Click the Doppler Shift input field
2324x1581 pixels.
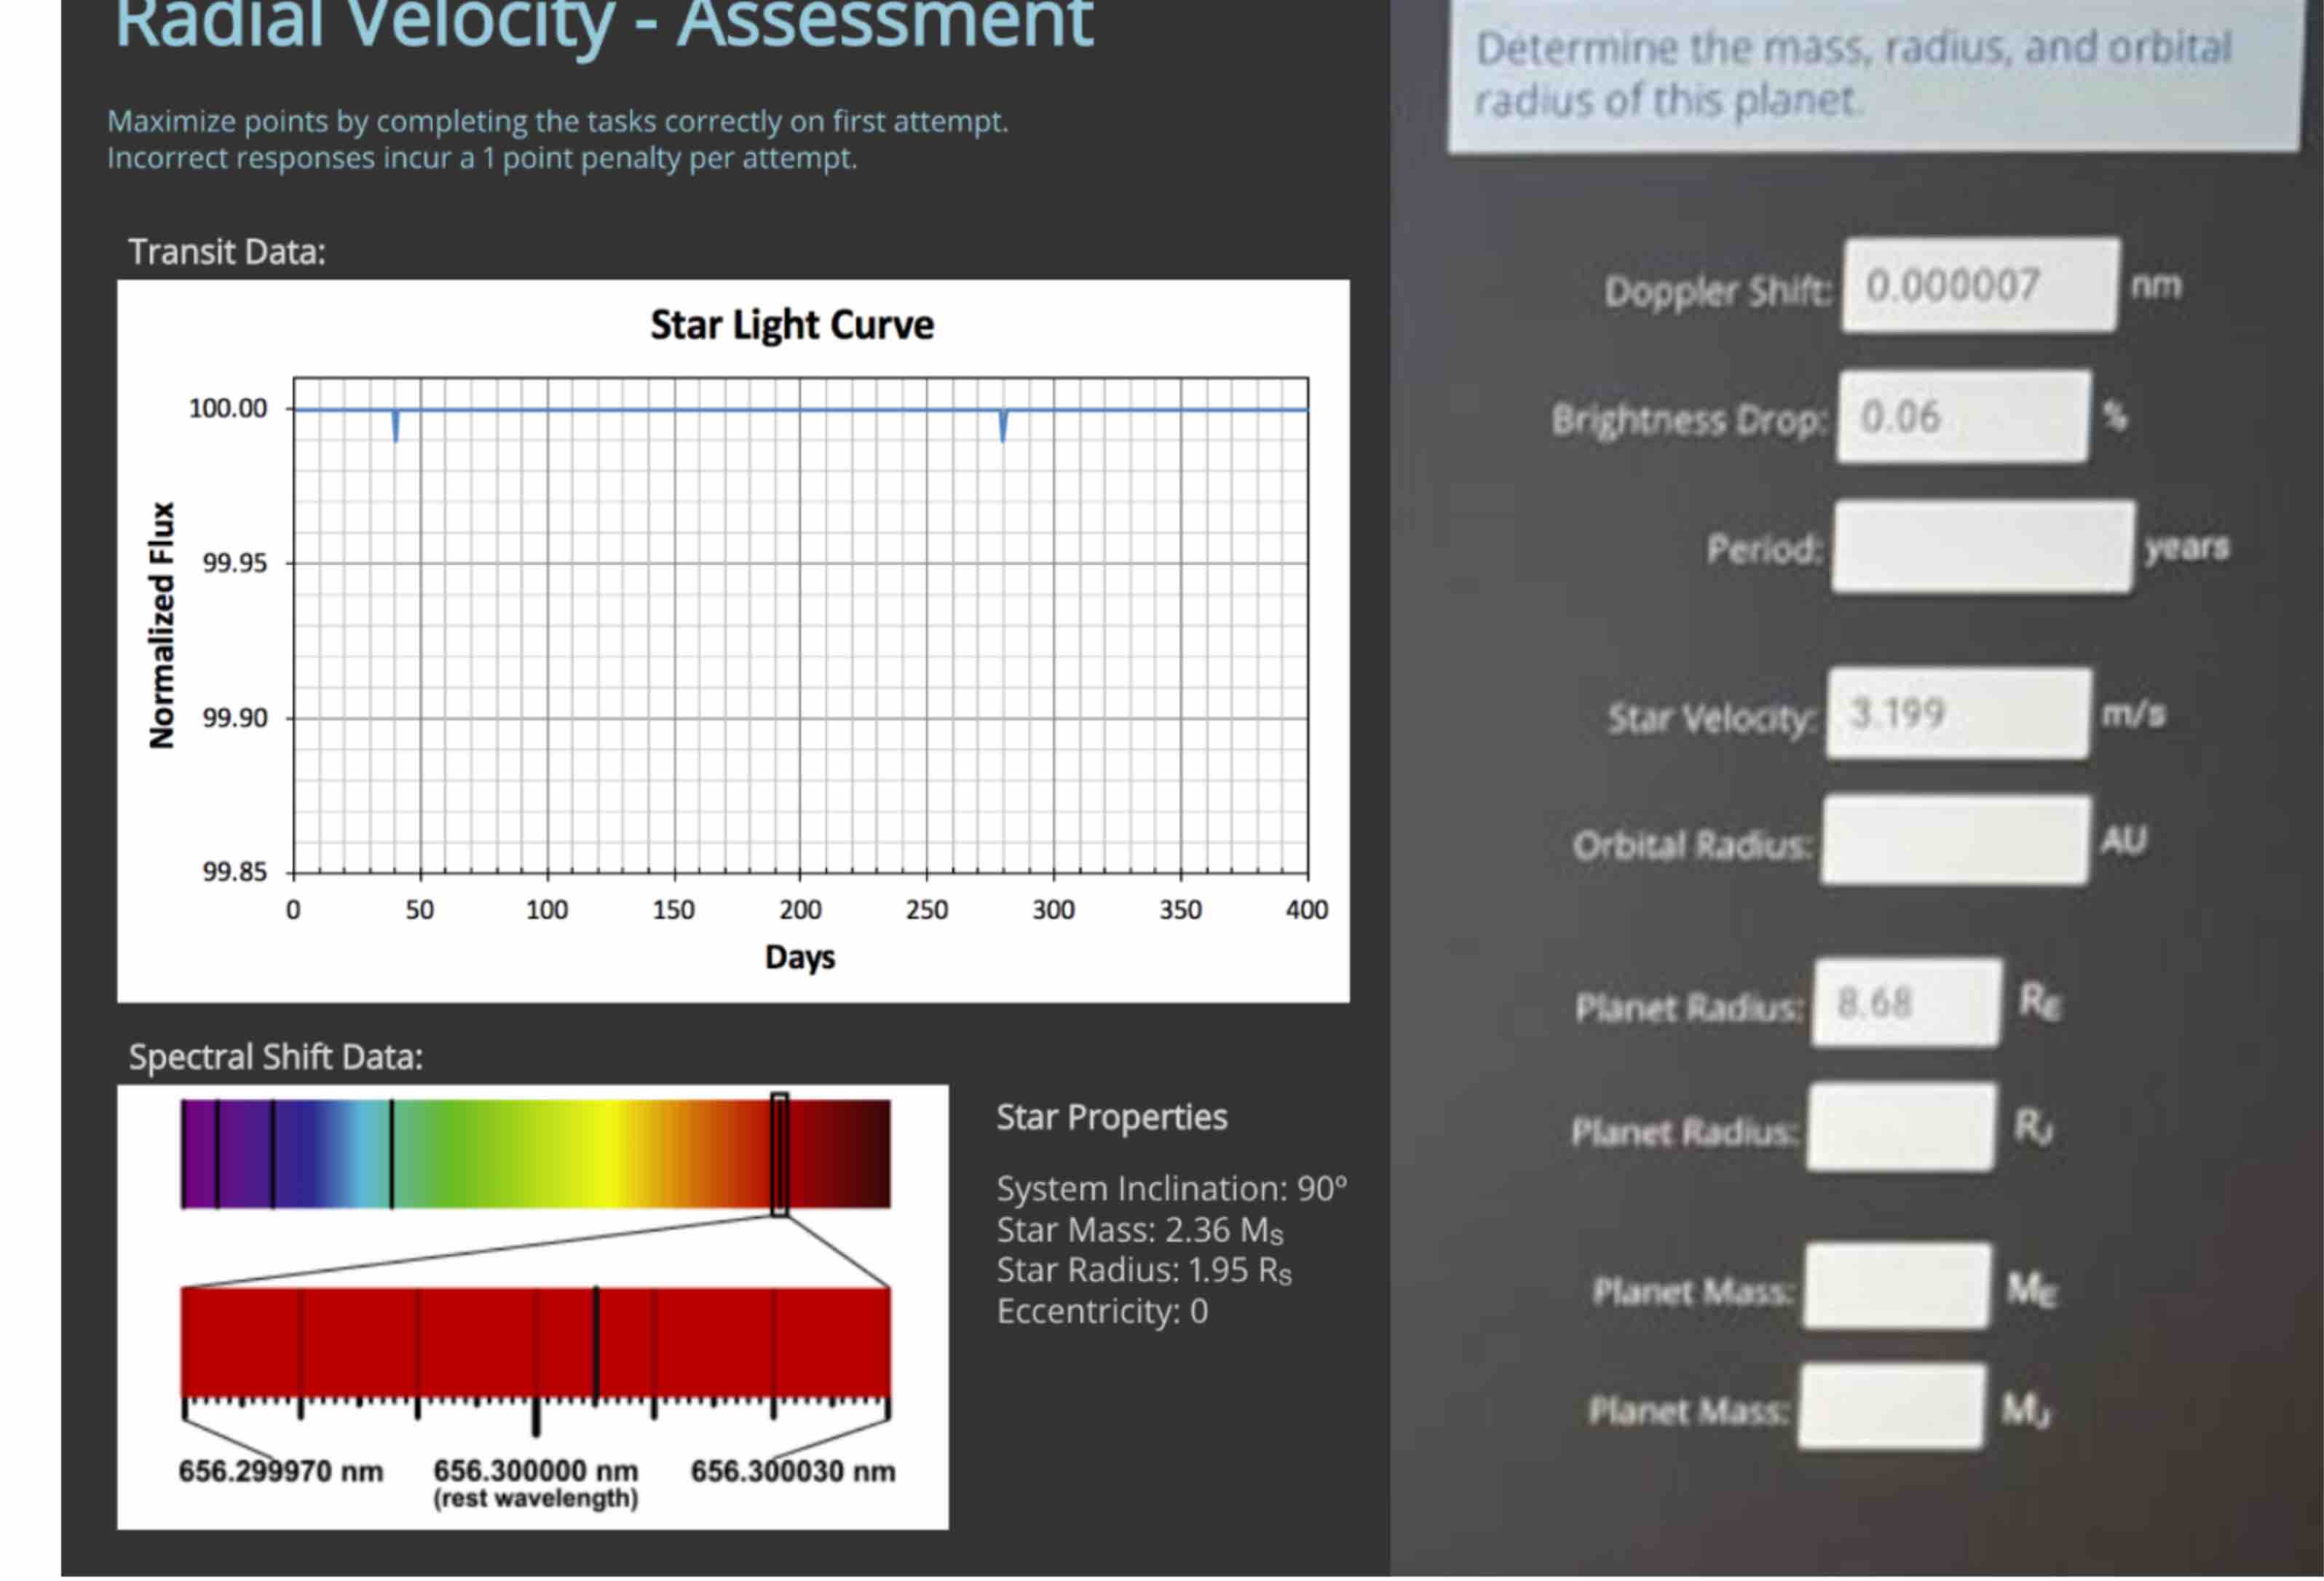click(x=1979, y=286)
